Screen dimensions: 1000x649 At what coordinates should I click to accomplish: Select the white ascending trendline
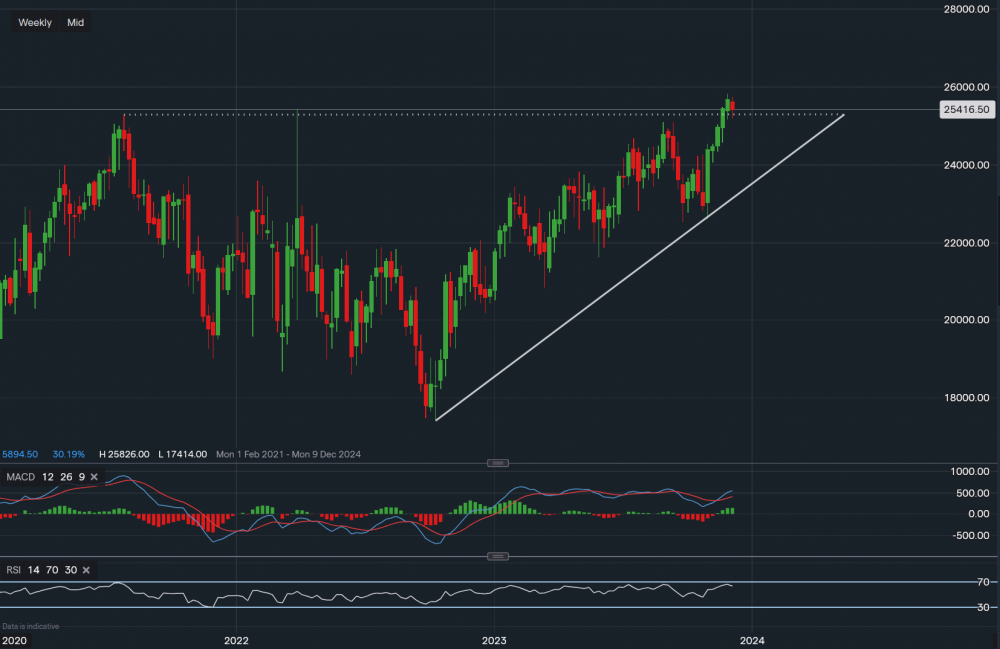coord(640,267)
